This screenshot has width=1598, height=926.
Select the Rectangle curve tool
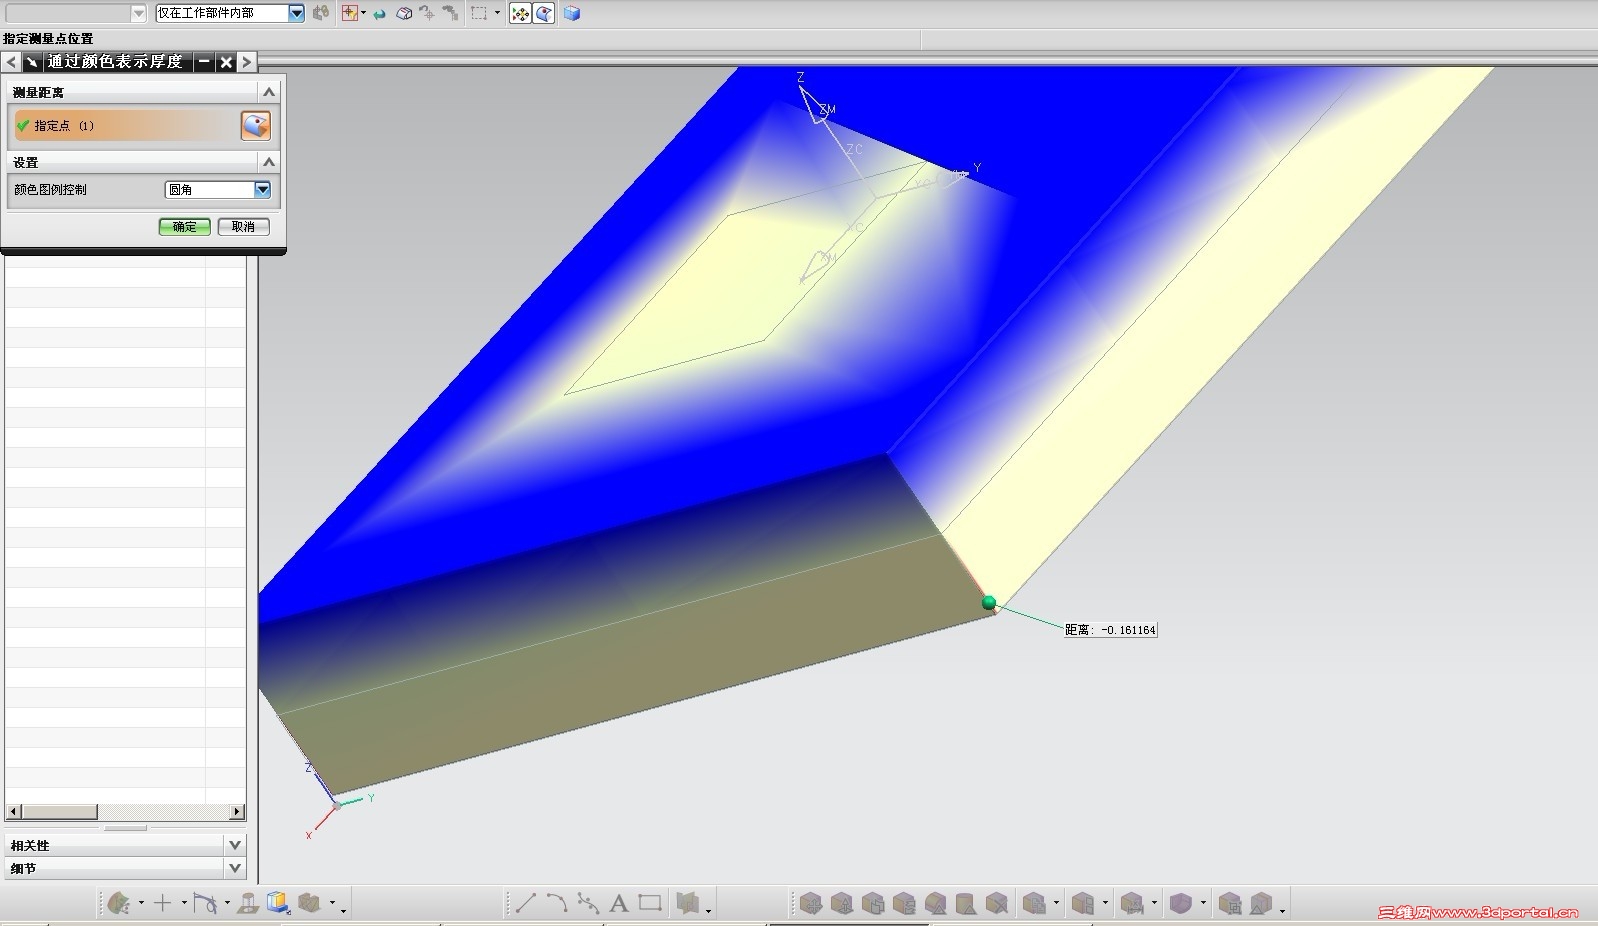tap(650, 904)
